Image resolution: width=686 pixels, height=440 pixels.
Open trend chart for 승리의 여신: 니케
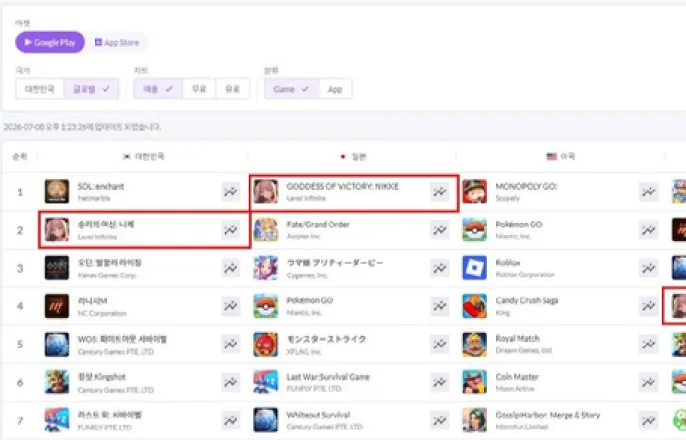click(231, 230)
